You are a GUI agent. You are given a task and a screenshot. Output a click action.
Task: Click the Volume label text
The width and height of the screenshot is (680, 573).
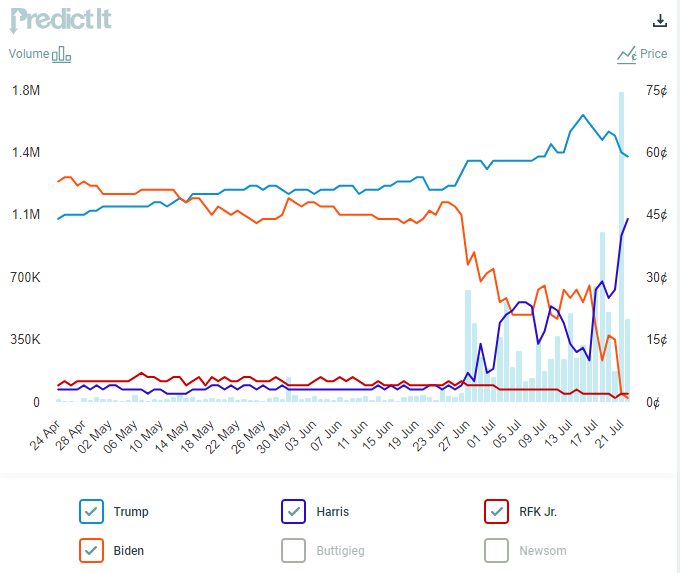click(x=28, y=54)
